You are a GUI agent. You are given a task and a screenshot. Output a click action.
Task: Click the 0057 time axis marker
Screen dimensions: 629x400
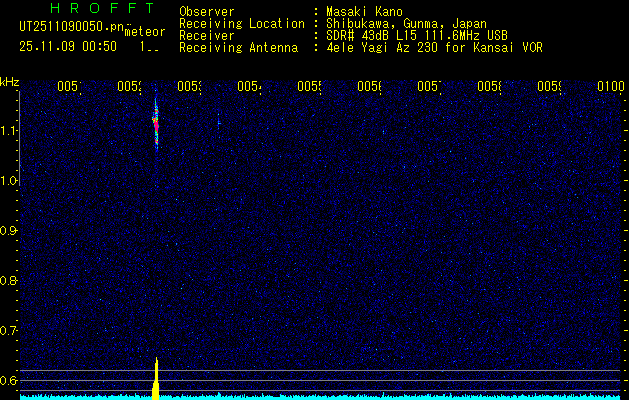(429, 86)
